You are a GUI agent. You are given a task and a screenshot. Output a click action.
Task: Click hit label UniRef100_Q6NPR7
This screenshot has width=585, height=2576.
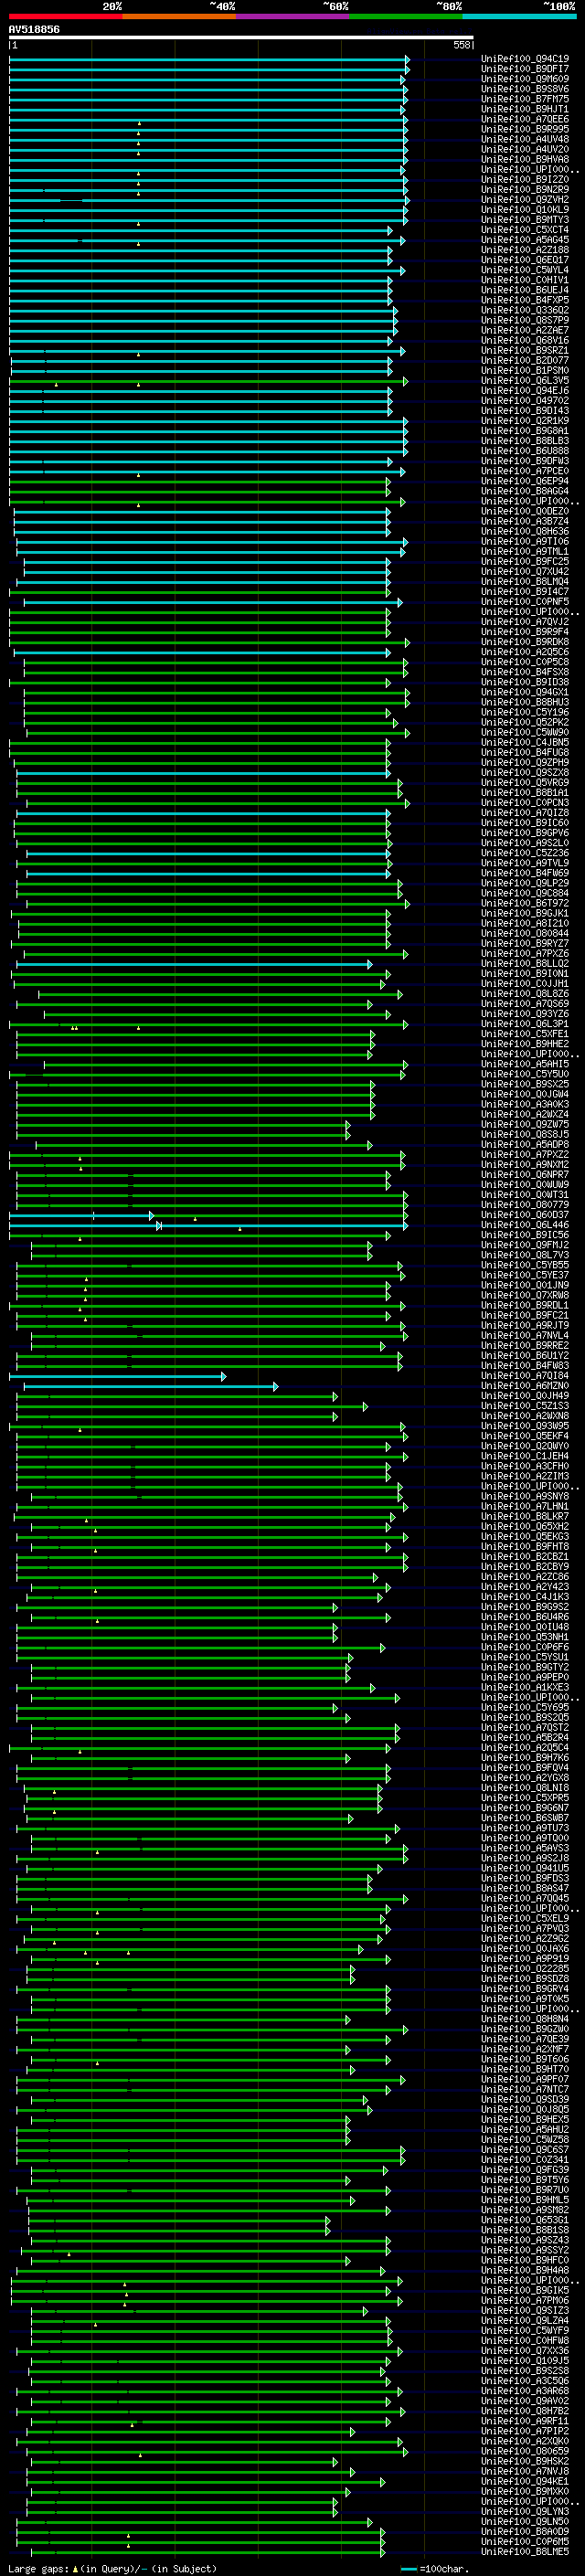click(525, 1174)
